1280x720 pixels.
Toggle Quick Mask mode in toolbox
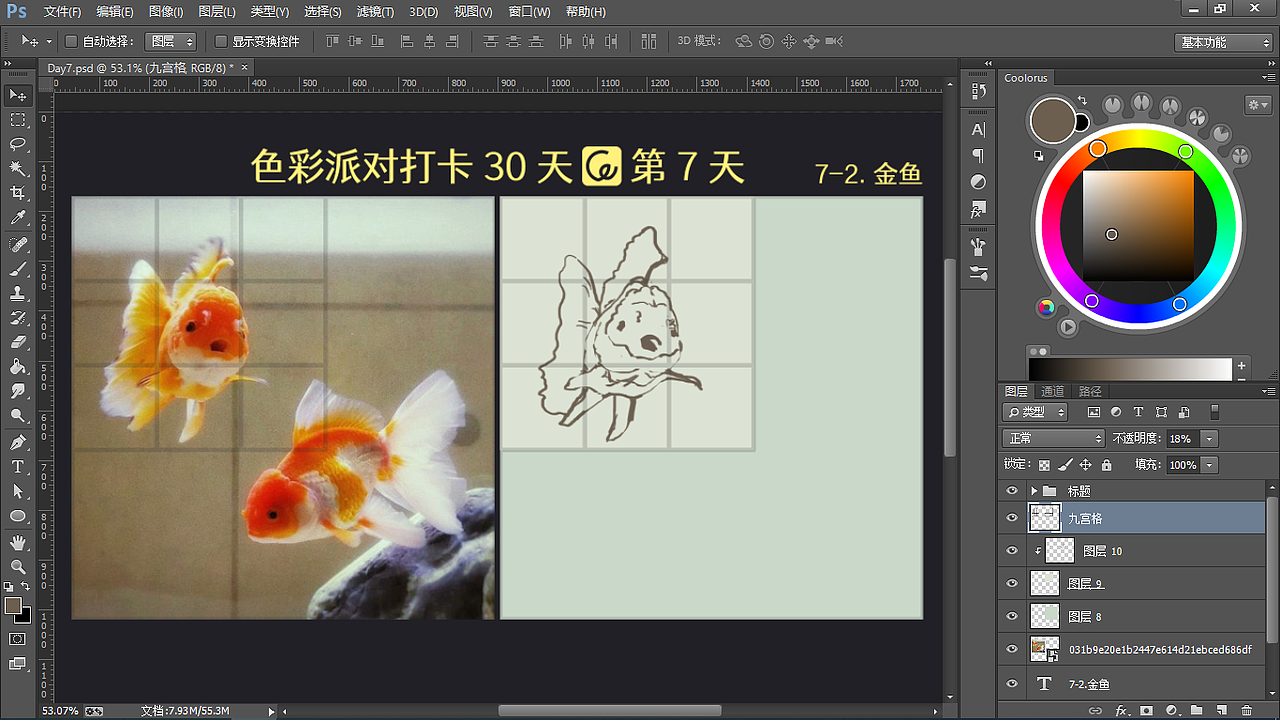(18, 638)
